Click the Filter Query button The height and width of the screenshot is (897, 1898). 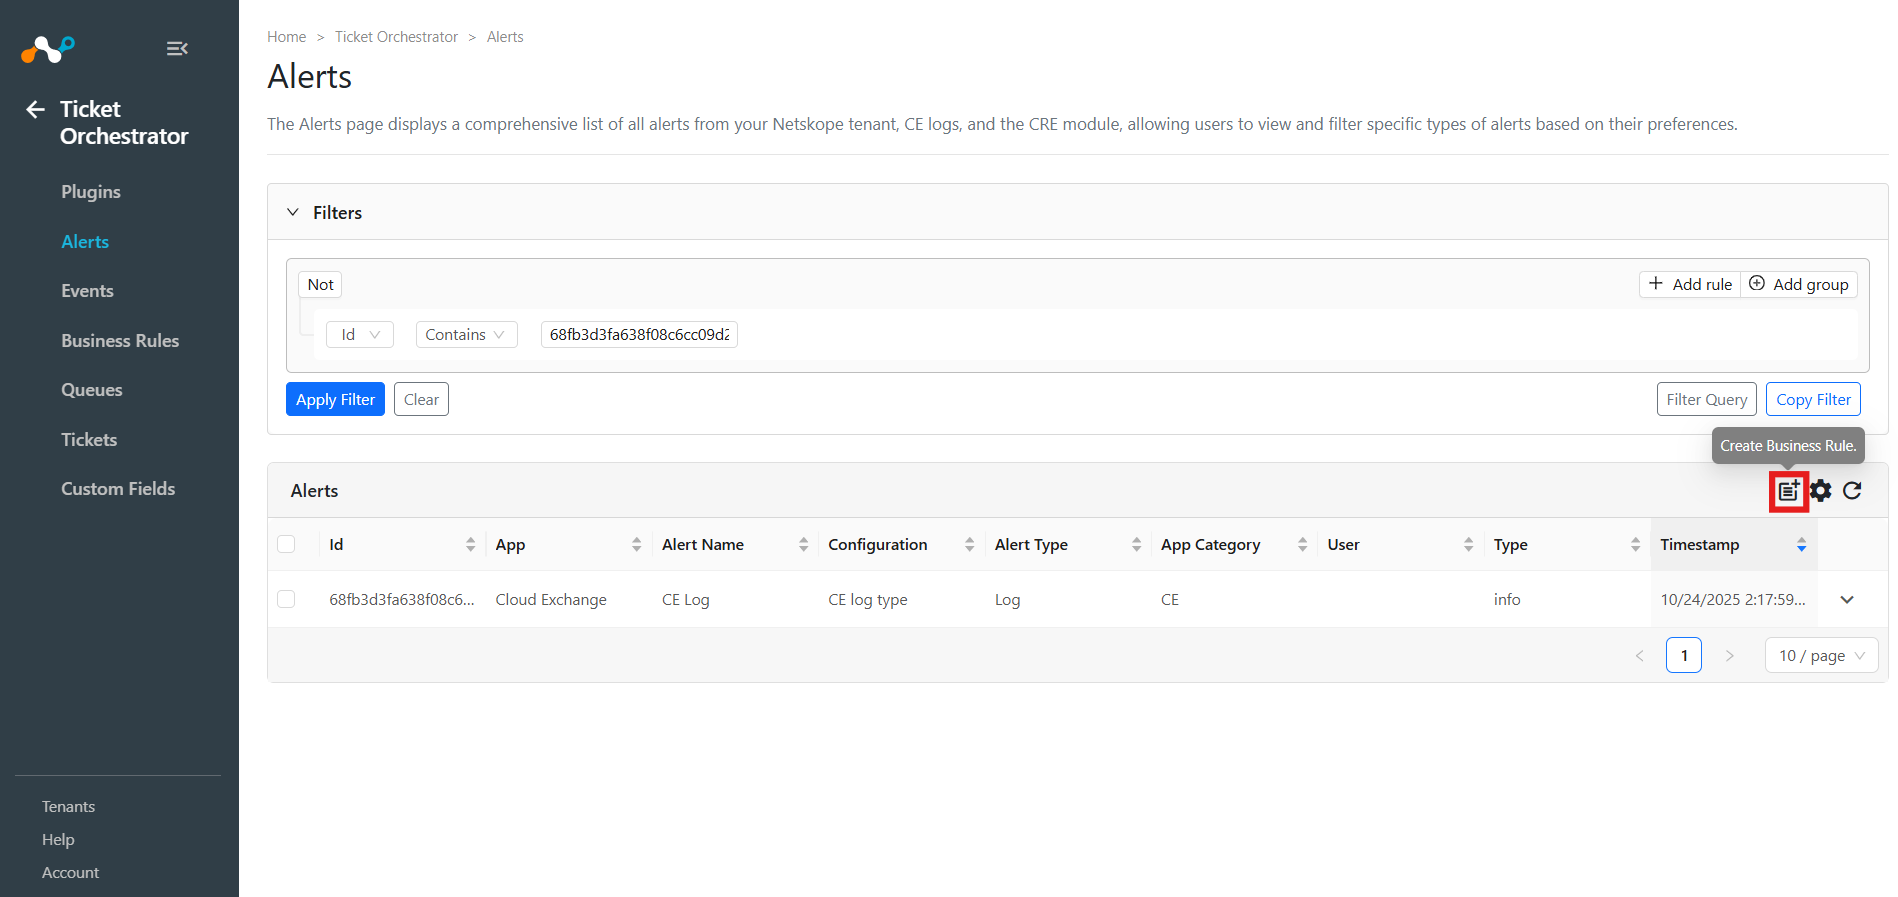tap(1706, 399)
